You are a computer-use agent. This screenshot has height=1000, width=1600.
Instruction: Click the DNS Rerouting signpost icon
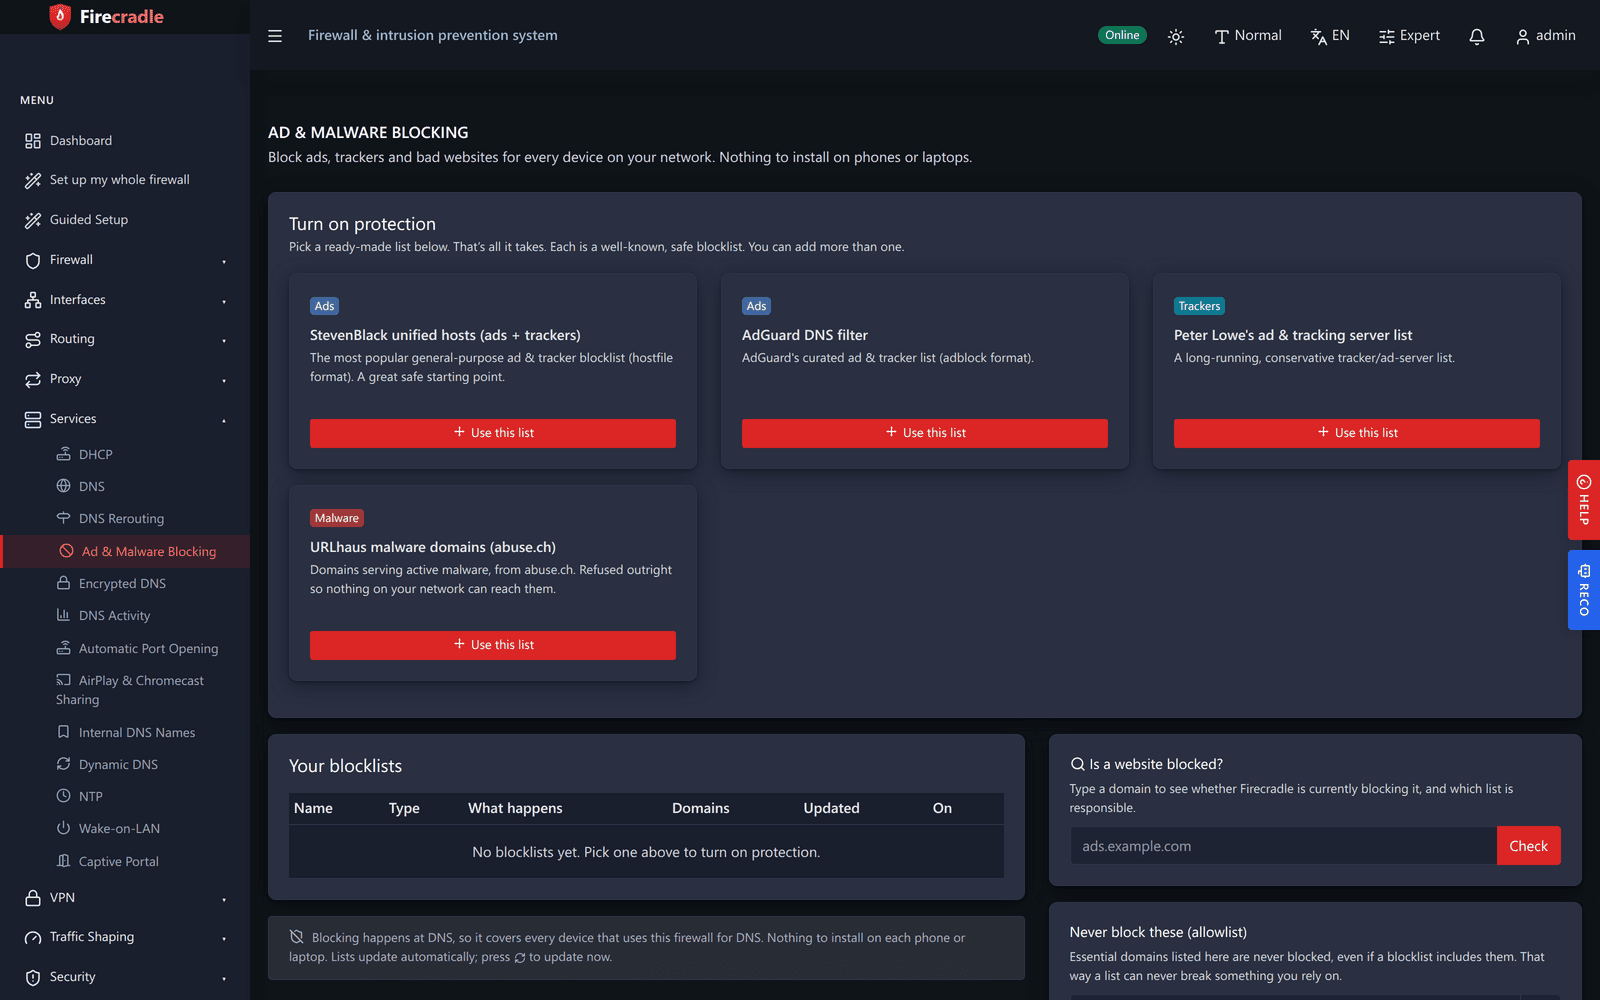point(63,518)
